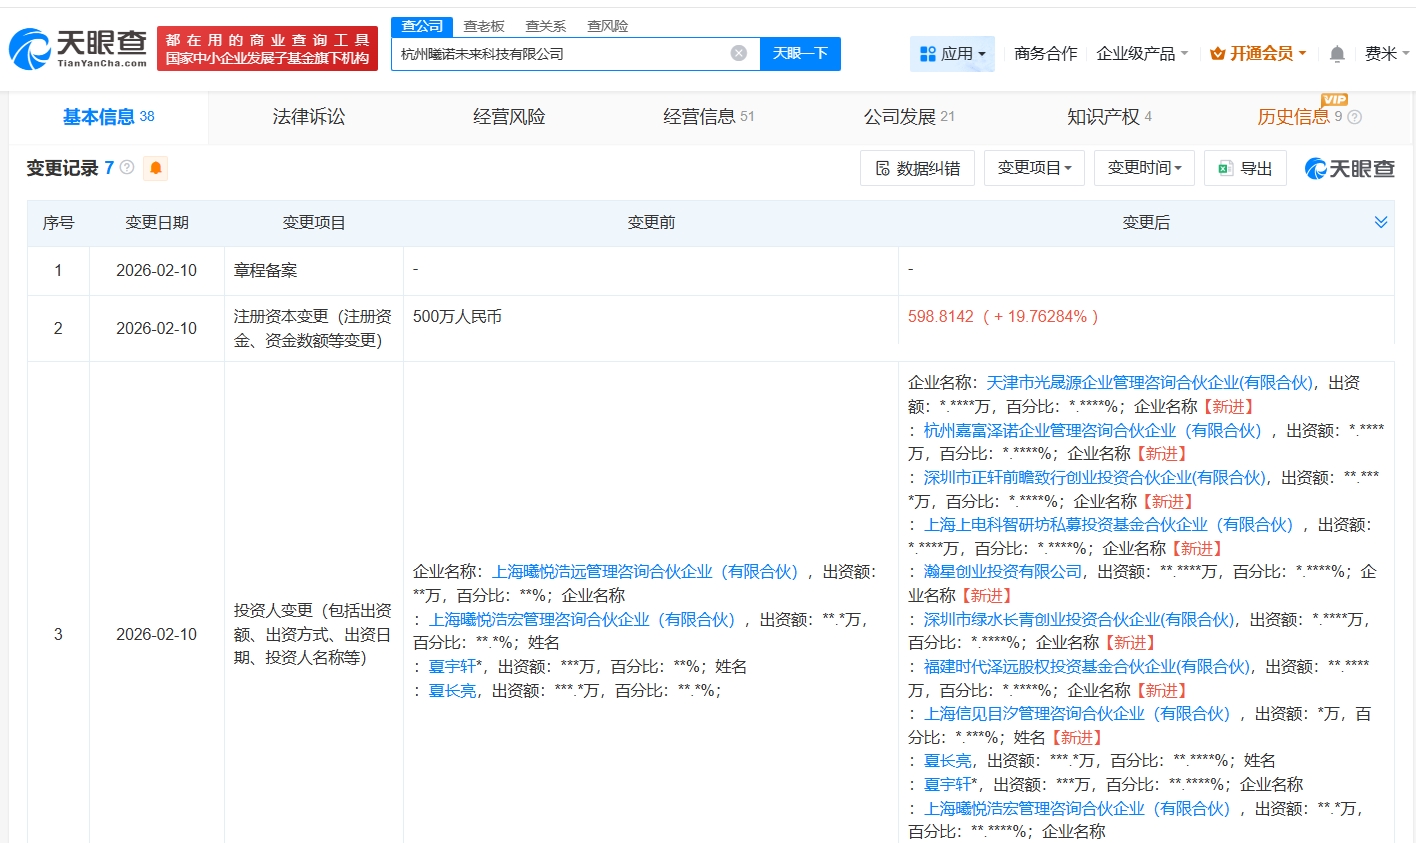The height and width of the screenshot is (843, 1416).
Task: Click the 天眼一下 search button
Action: point(800,54)
